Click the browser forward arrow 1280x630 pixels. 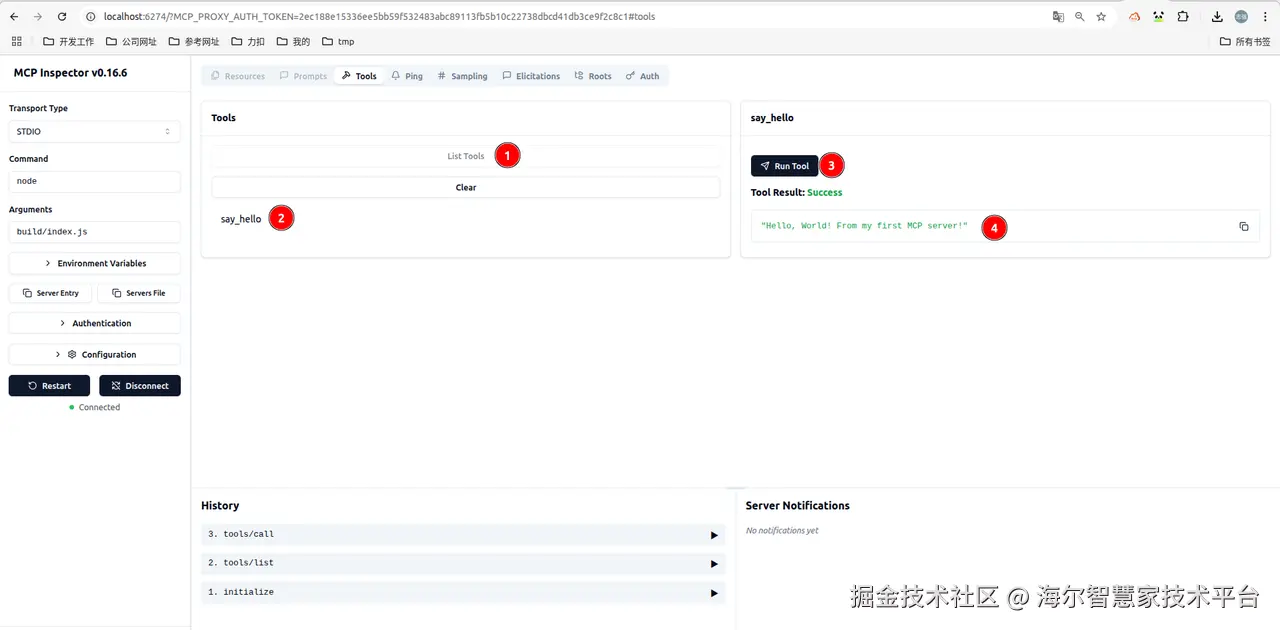coord(38,17)
